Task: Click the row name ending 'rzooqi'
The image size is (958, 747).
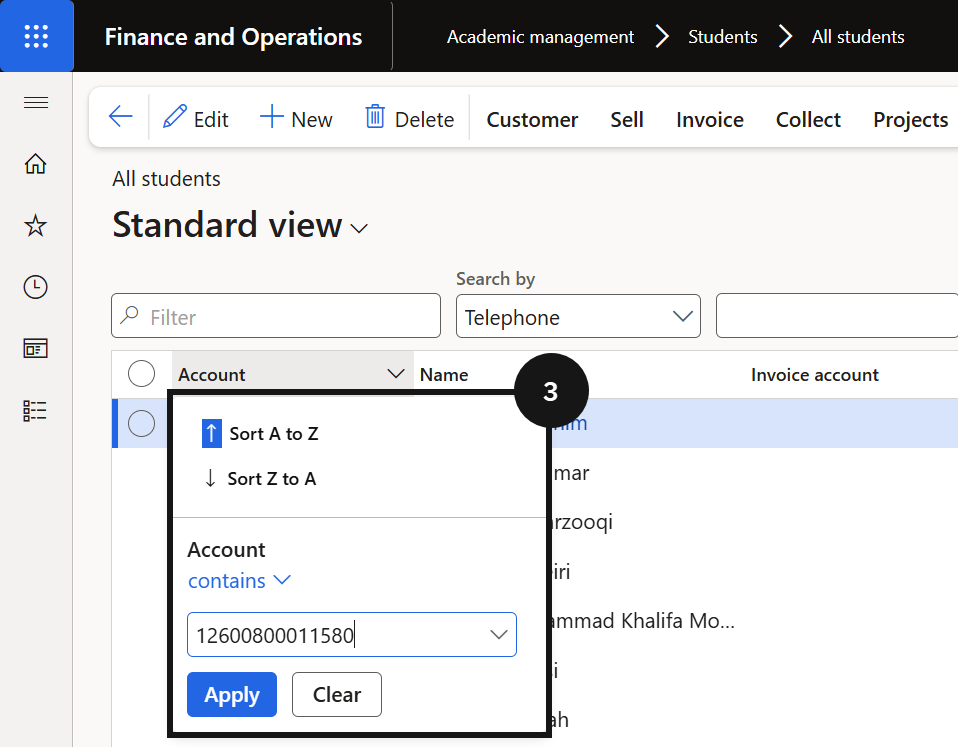Action: (581, 522)
